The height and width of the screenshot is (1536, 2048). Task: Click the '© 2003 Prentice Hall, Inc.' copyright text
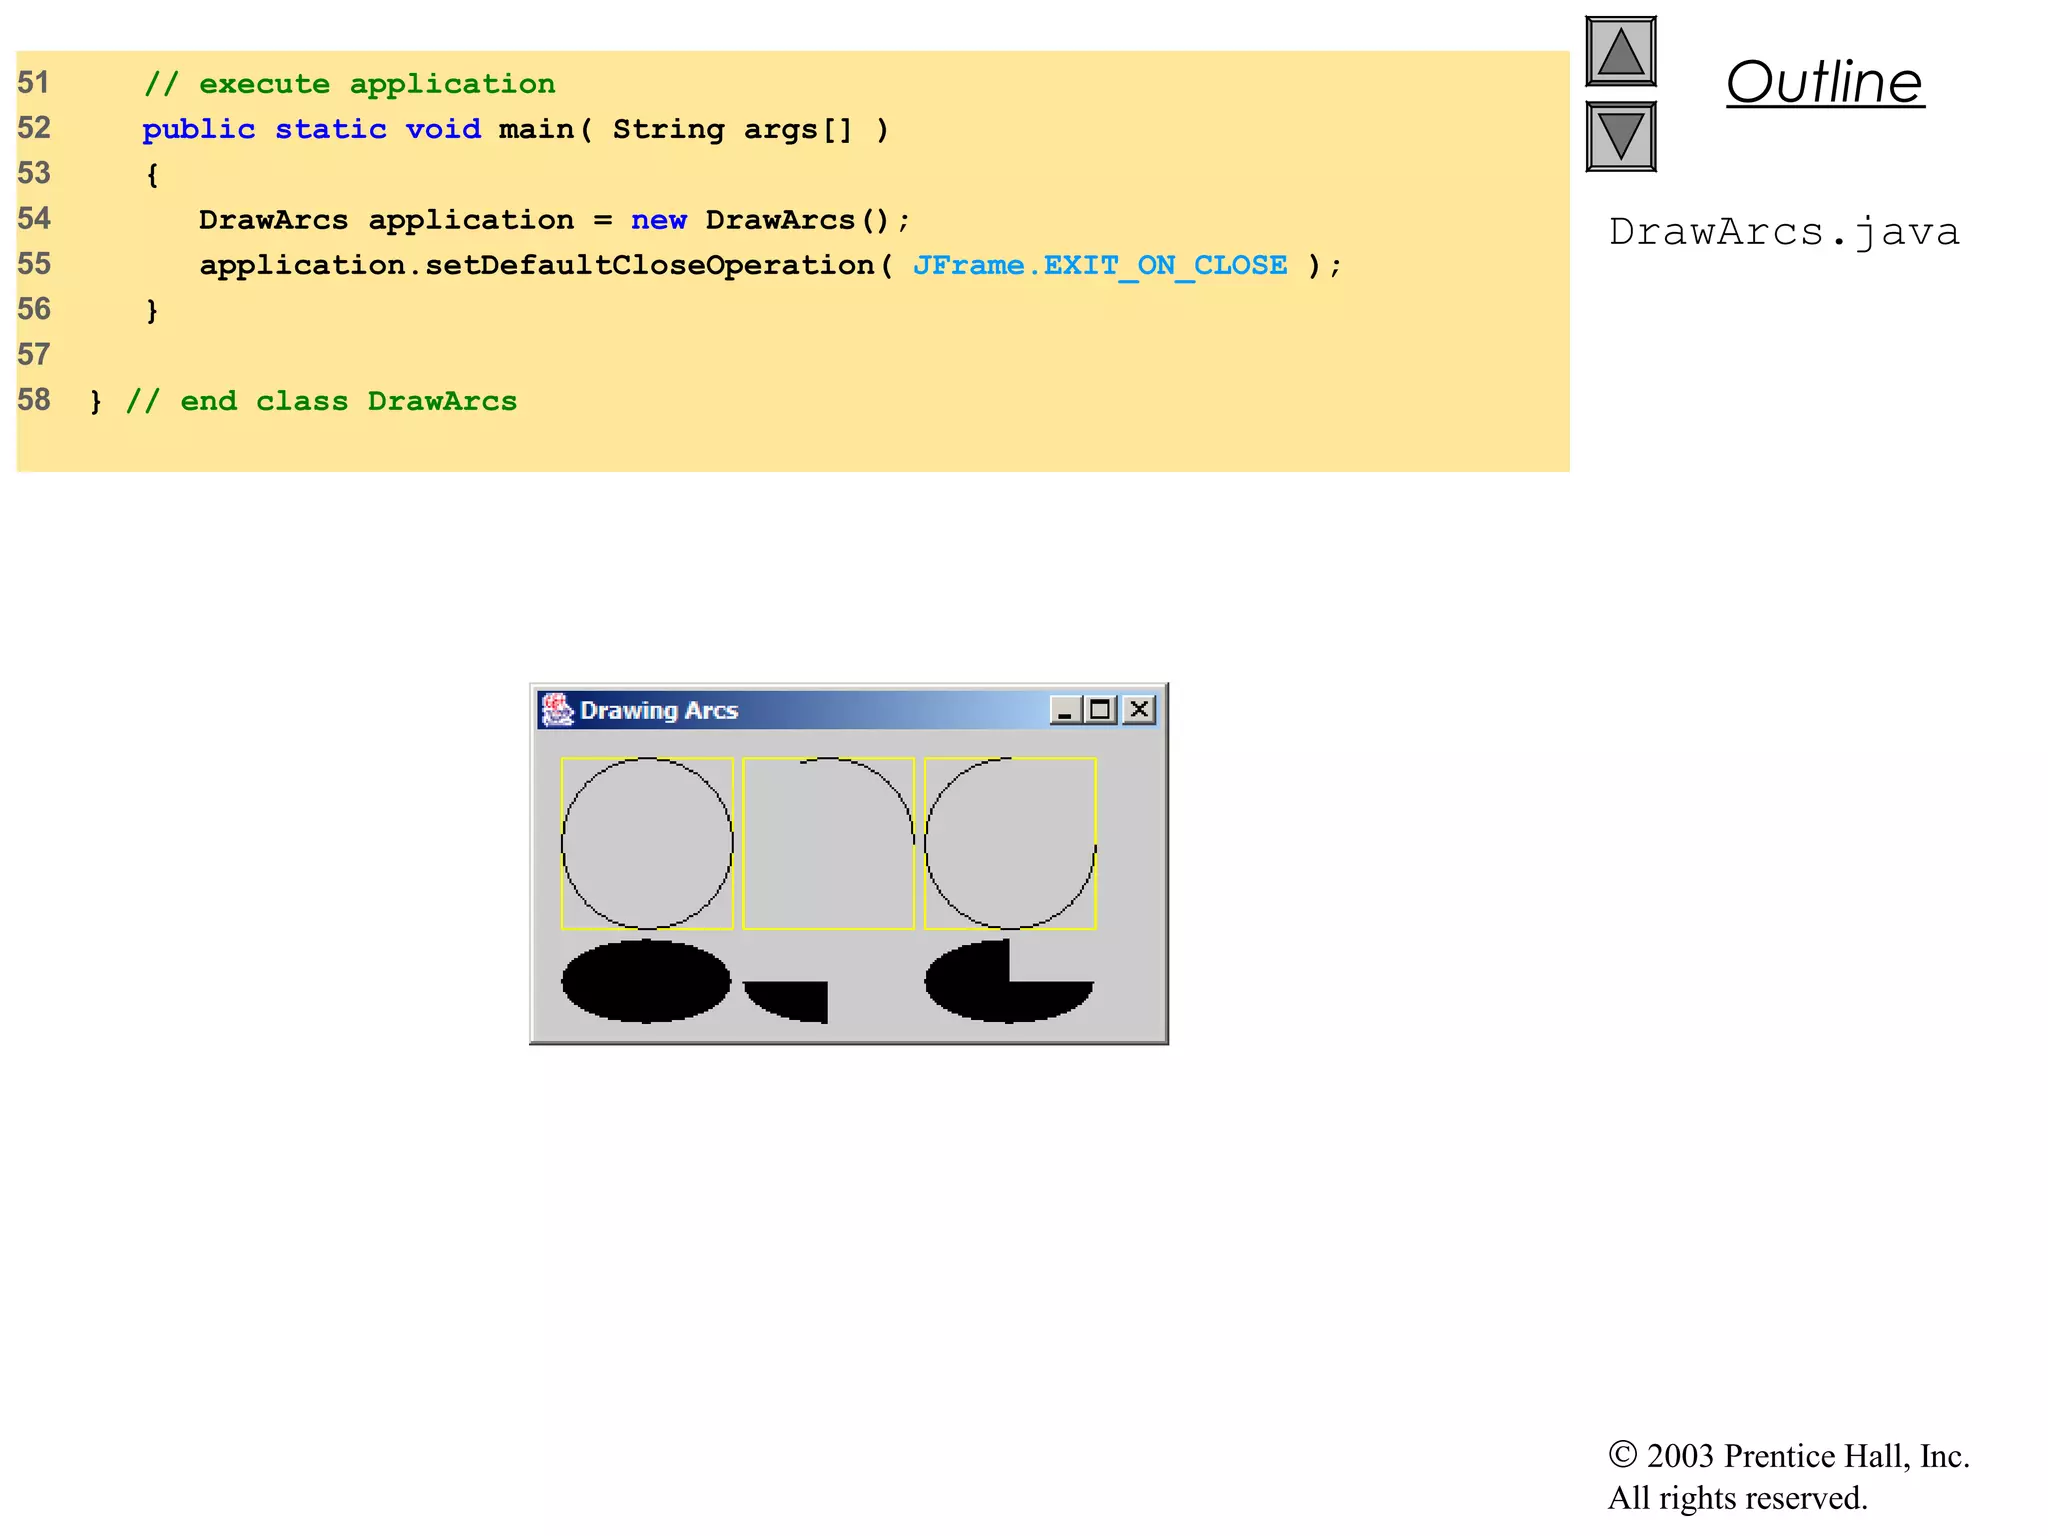[1789, 1456]
